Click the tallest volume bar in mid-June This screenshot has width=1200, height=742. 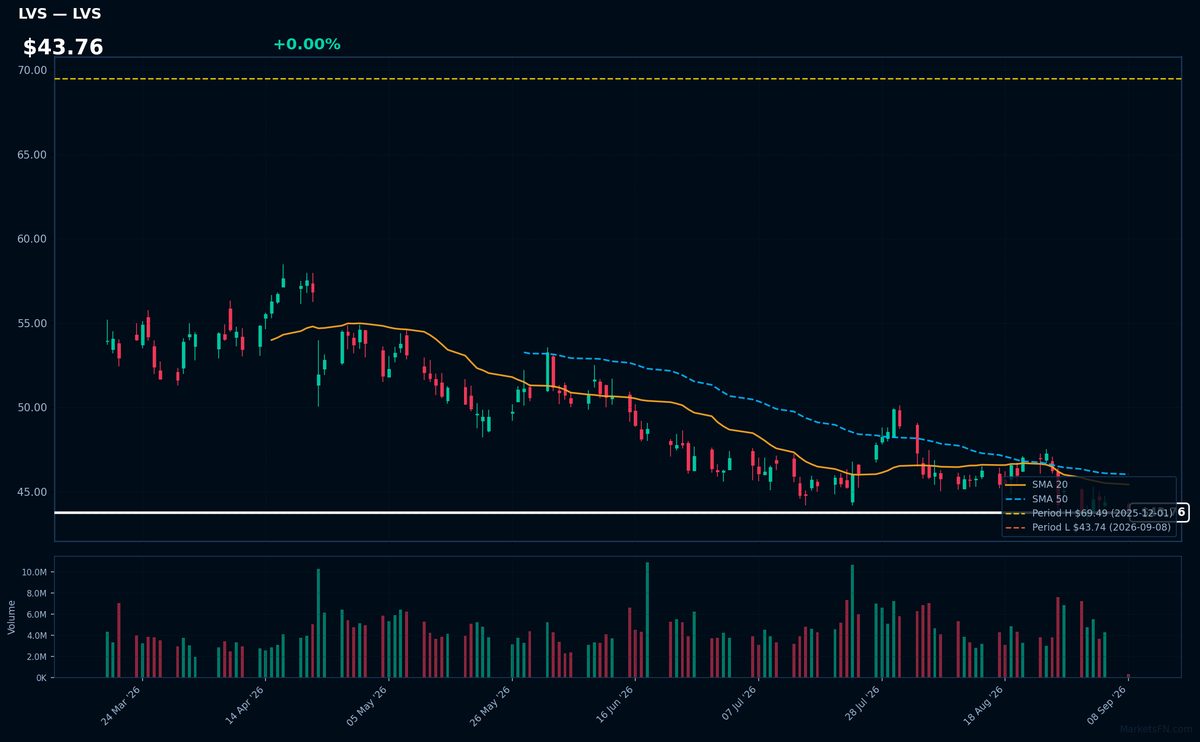coord(647,620)
